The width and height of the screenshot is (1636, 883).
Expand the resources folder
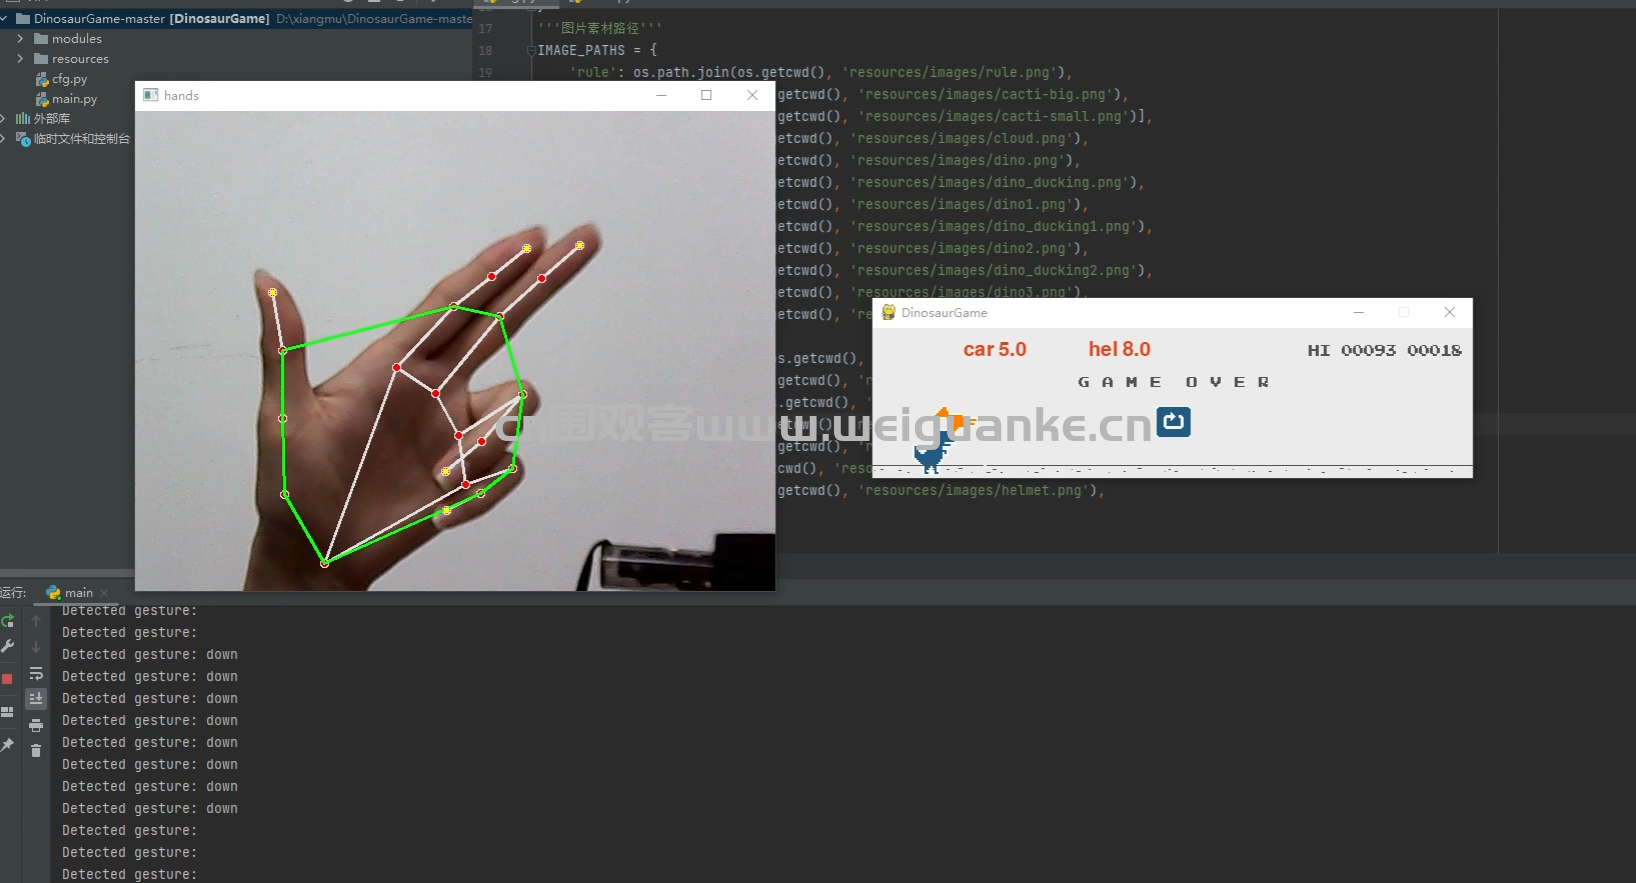(20, 59)
